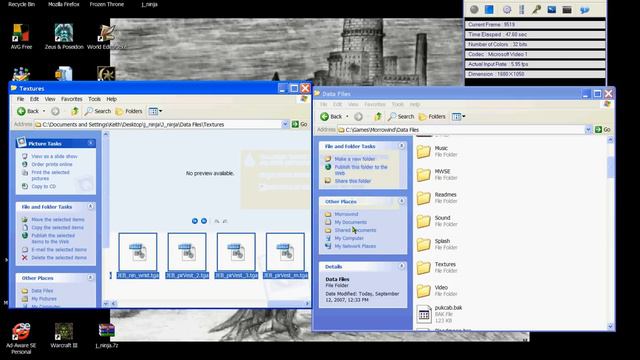Image resolution: width=640 pixels, height=360 pixels.
Task: Go up one level in the Data Files window
Action: click(378, 117)
